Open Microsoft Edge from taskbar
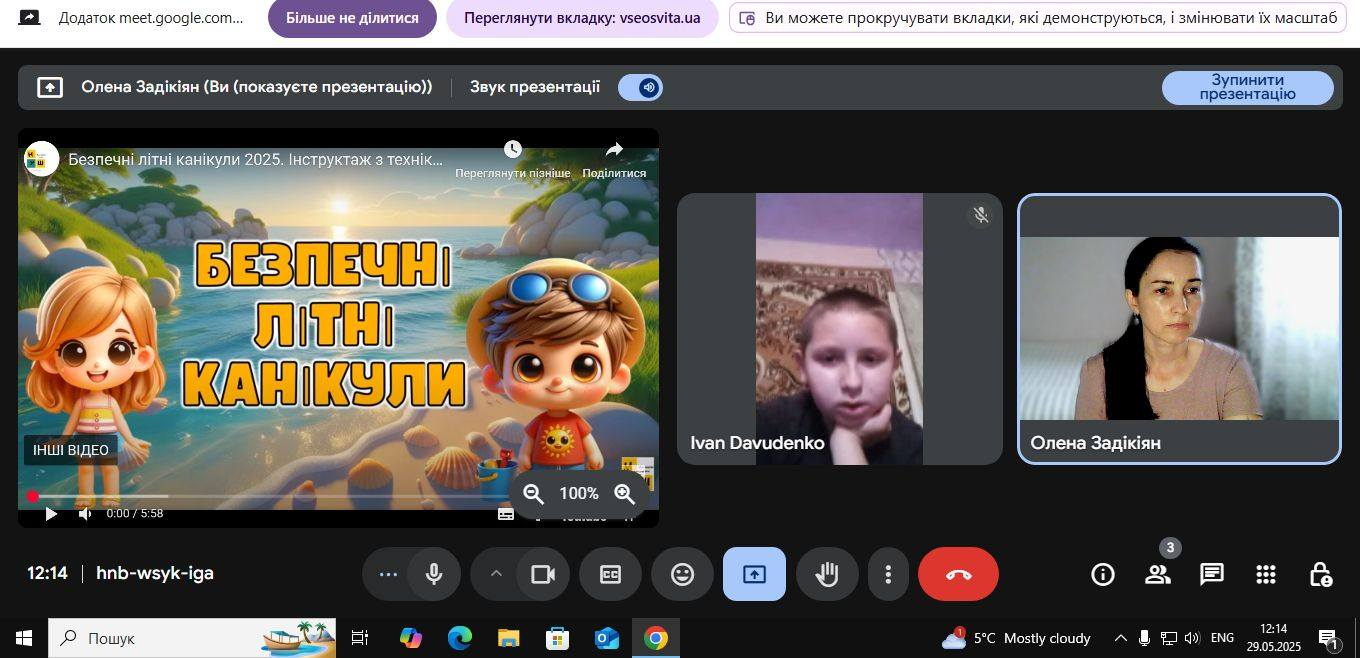Viewport: 1360px width, 658px height. tap(459, 638)
